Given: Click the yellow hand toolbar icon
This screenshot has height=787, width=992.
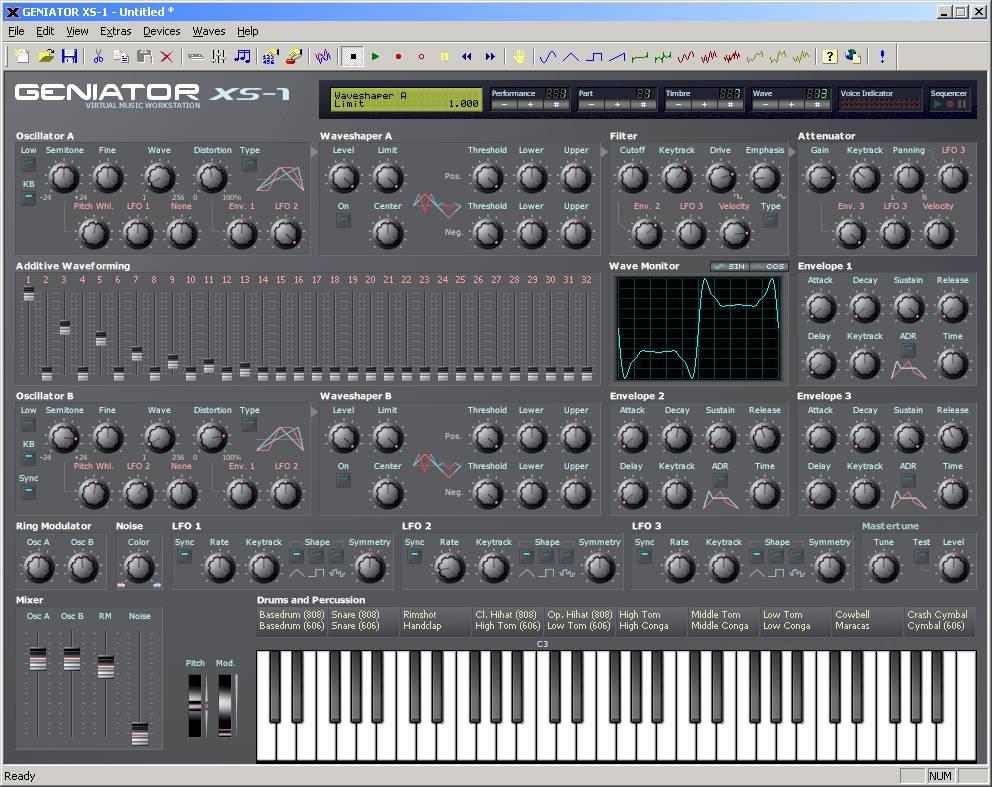Looking at the screenshot, I should coord(519,56).
